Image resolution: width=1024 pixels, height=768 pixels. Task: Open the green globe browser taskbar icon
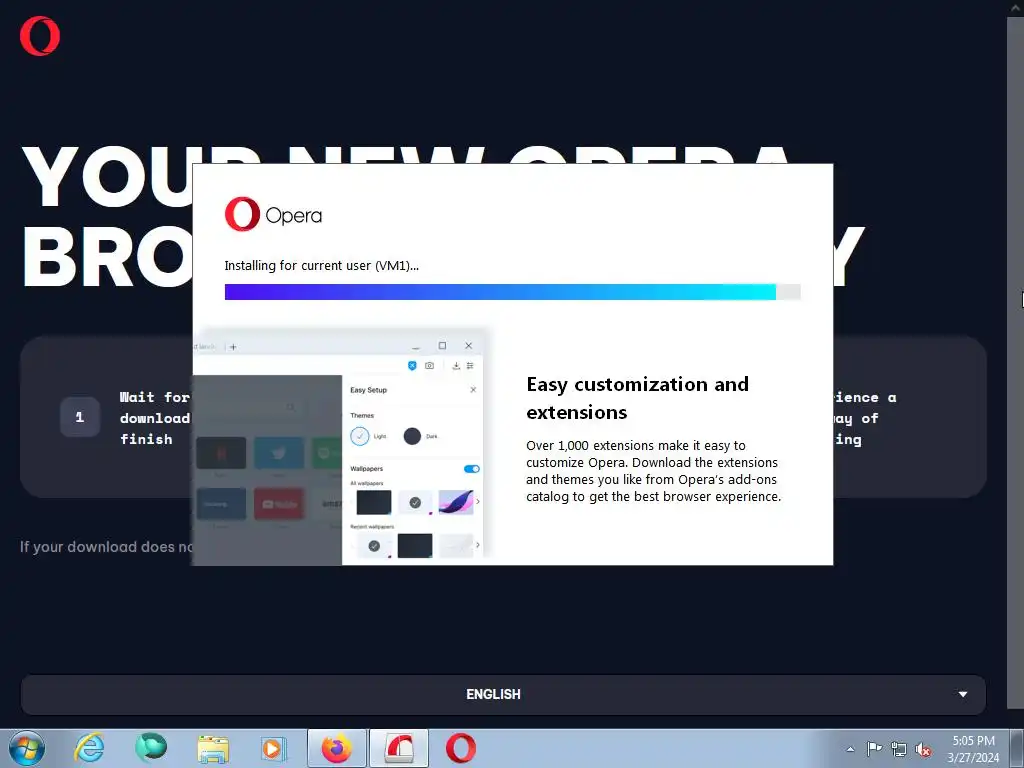151,748
